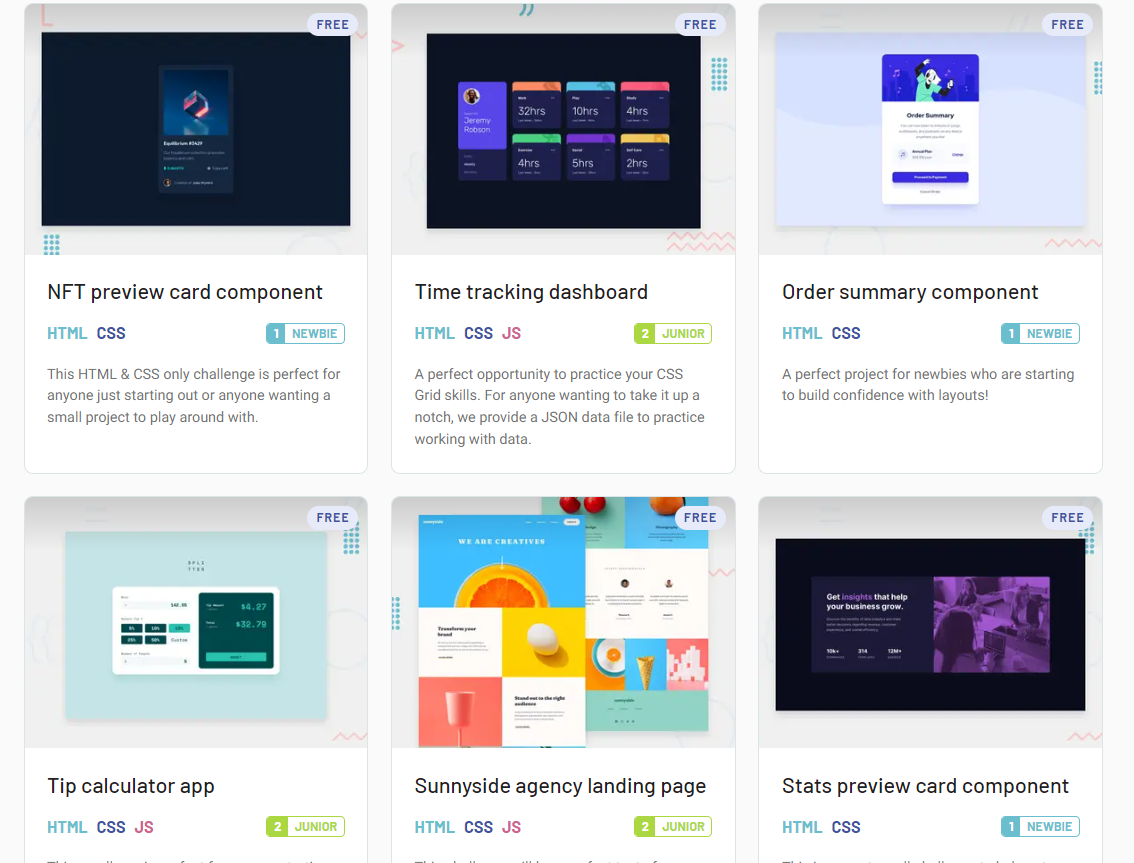Screen dimensions: 1134x863
Task: Select the Tip calculator app thumbnail
Action: pyautogui.click(x=196, y=625)
